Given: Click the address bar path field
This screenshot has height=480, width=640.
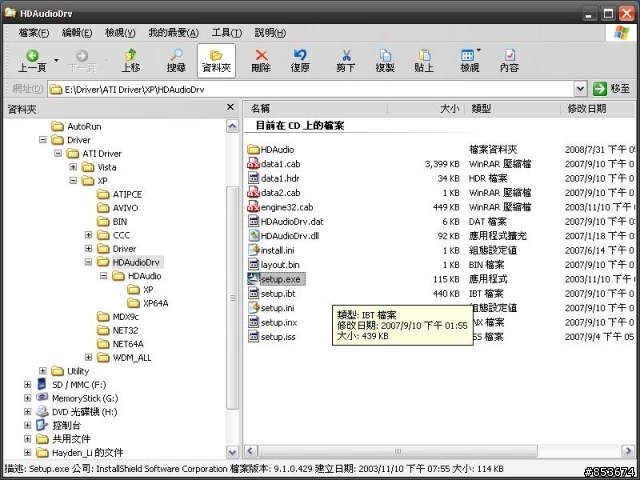Looking at the screenshot, I should coord(311,89).
